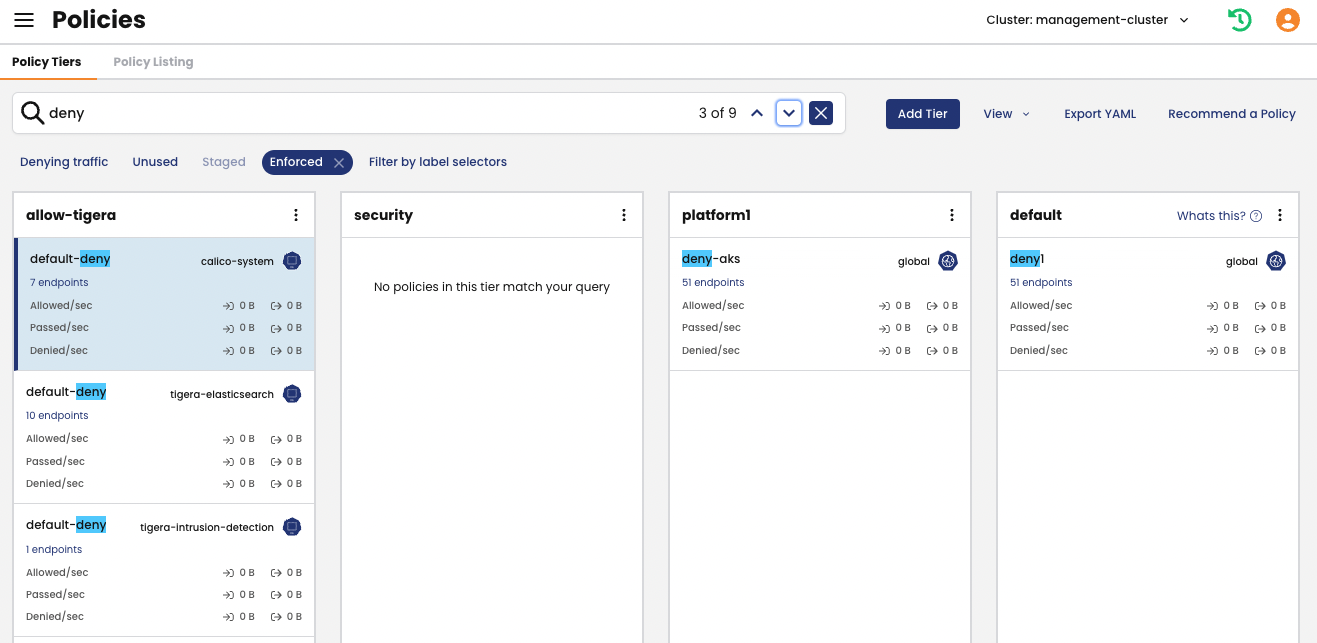Viewport: 1317px width, 643px height.
Task: Clear the search with the X button
Action: tap(821, 113)
